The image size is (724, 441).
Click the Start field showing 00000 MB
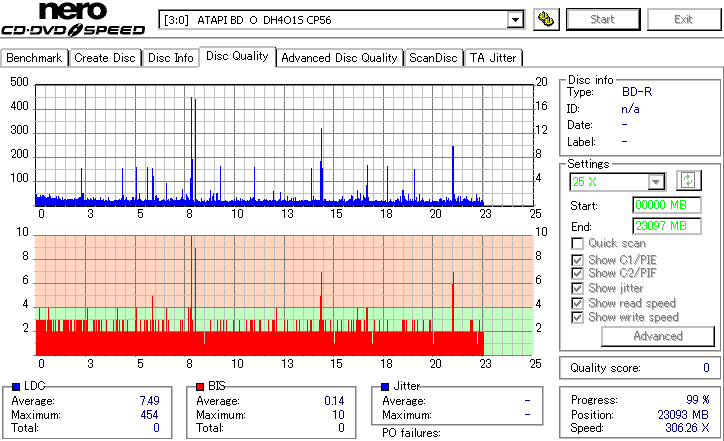point(667,205)
